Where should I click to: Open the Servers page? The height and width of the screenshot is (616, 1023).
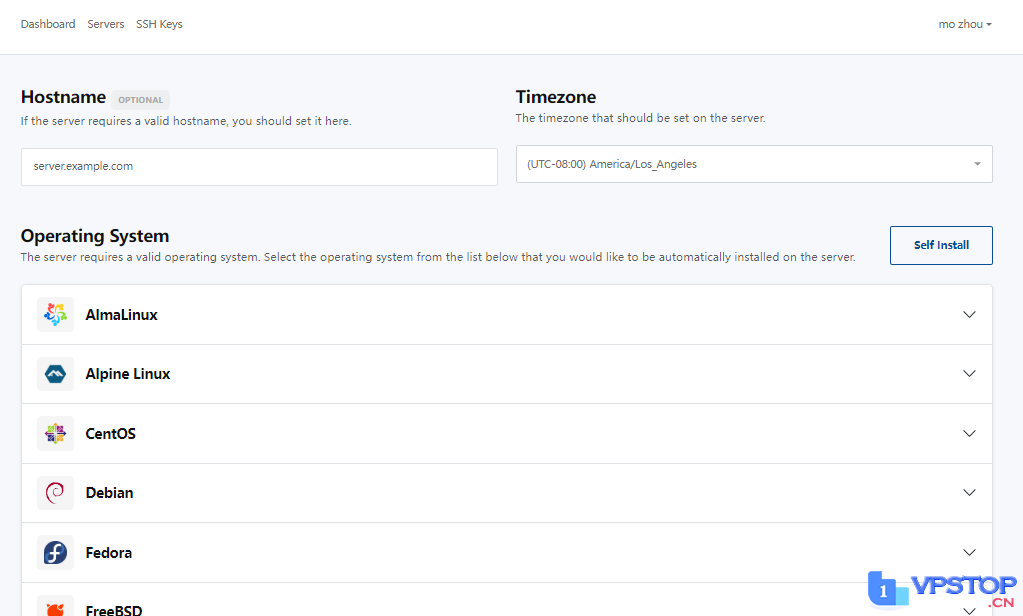tap(106, 24)
